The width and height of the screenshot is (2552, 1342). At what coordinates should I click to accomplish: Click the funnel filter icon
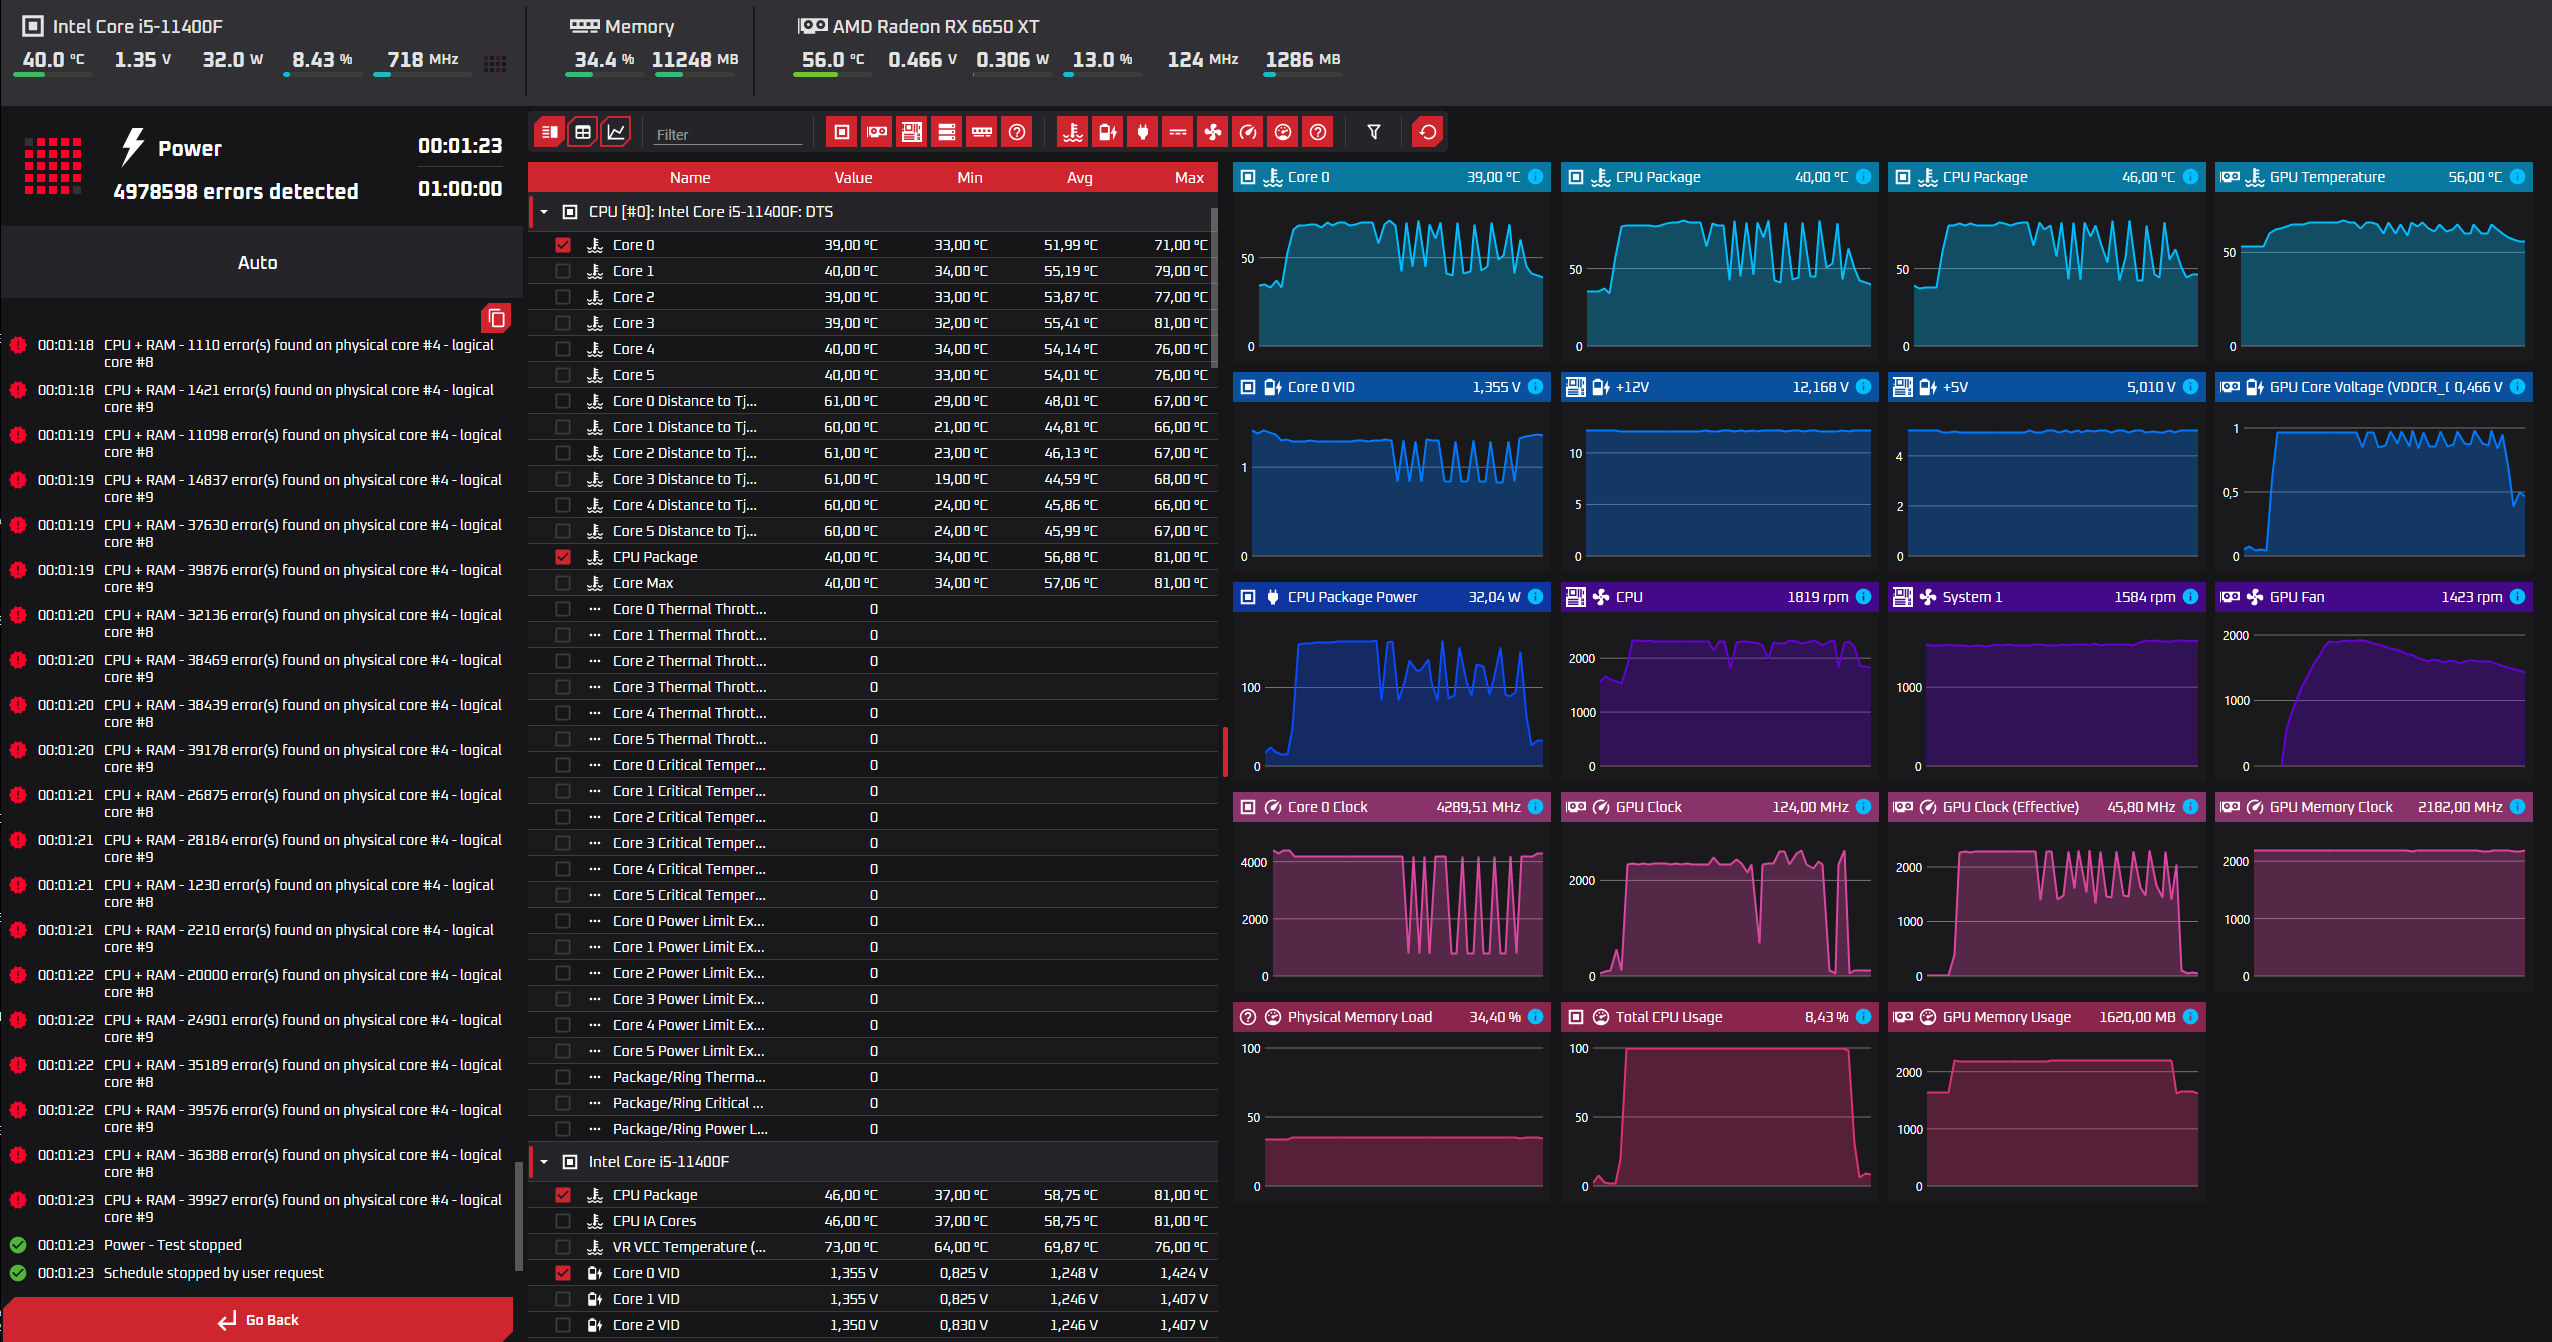tap(1374, 132)
